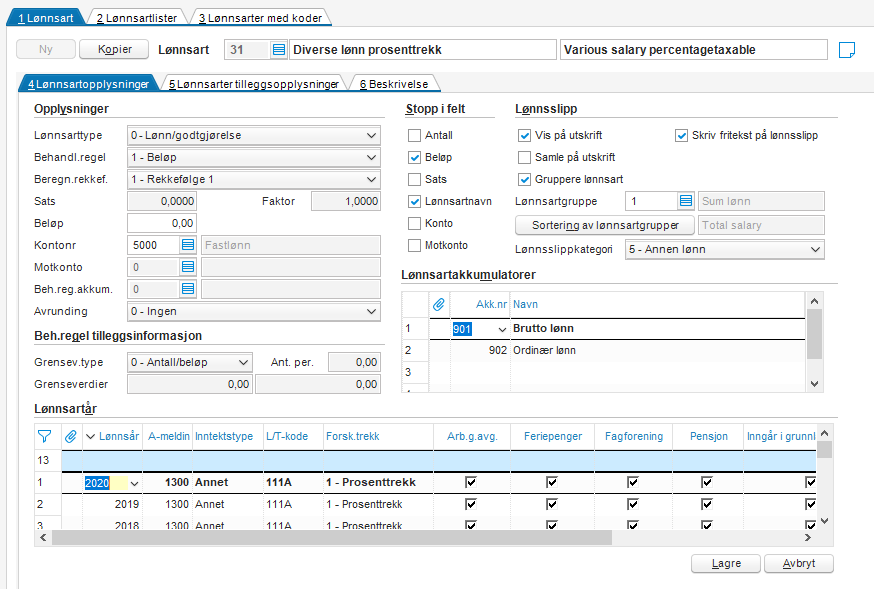Open the 5 Lønnsarter tilleggsopplysninger tab
Image resolution: width=874 pixels, height=589 pixels.
(254, 84)
